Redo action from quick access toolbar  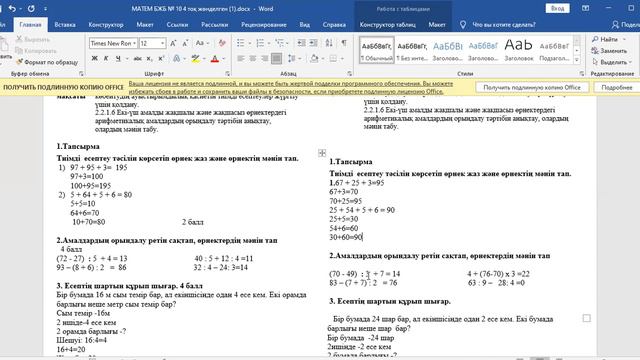tap(31, 9)
